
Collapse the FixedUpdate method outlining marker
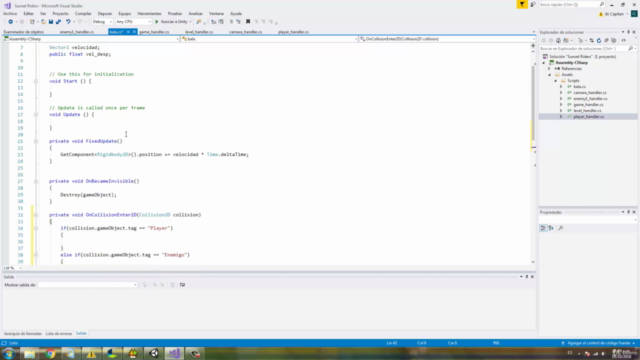36,141
